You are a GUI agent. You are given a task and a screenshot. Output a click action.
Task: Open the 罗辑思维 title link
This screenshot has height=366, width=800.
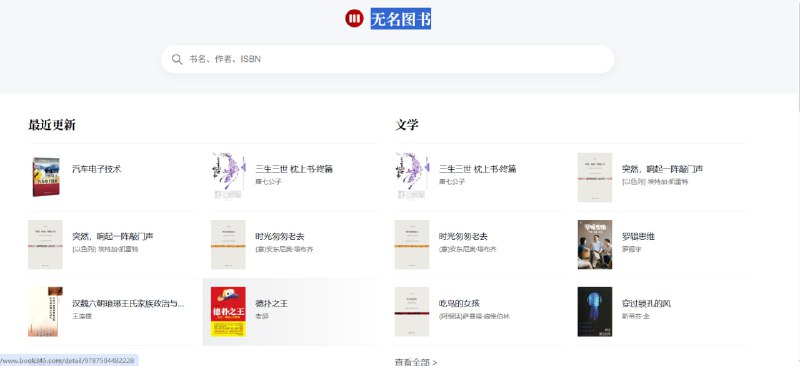638,236
